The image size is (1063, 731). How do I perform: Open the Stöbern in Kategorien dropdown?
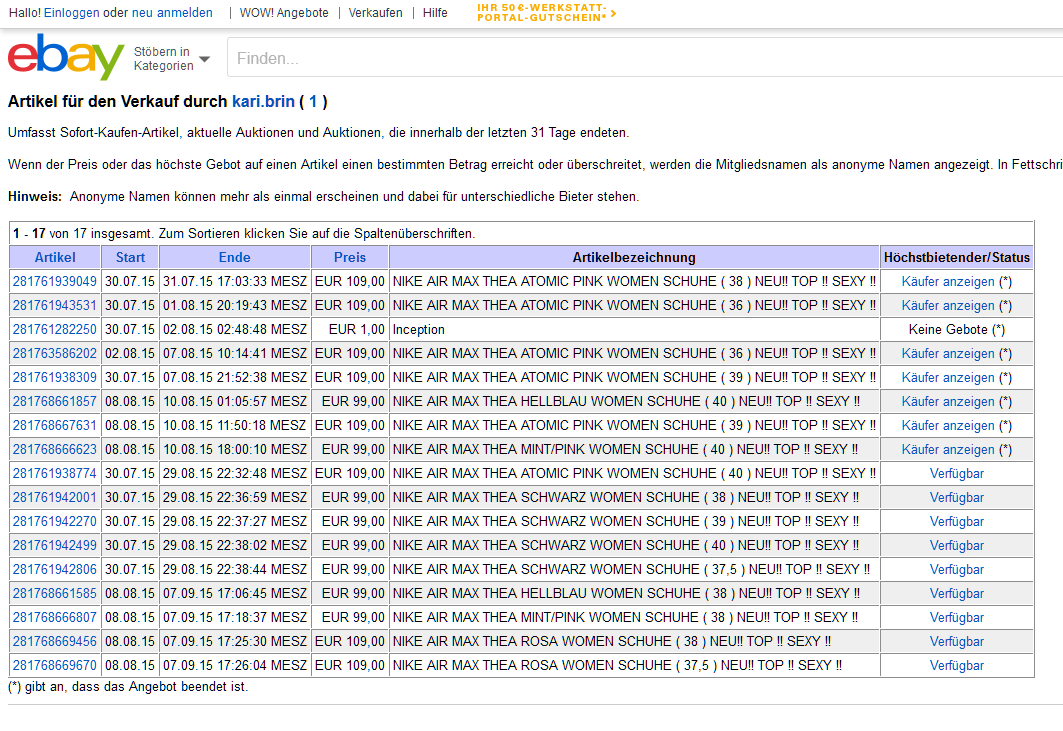(x=171, y=59)
